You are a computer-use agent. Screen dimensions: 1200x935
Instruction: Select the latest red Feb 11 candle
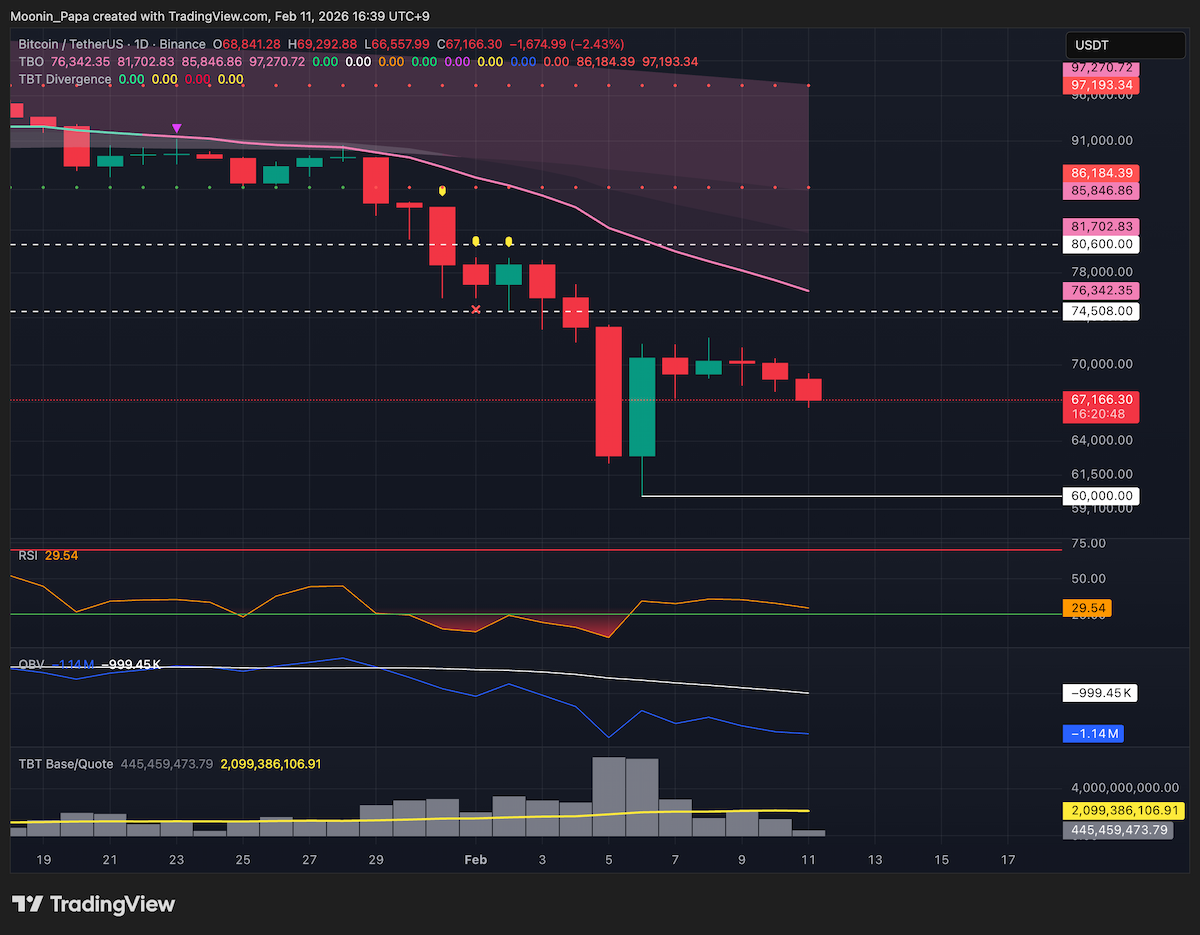click(x=808, y=390)
